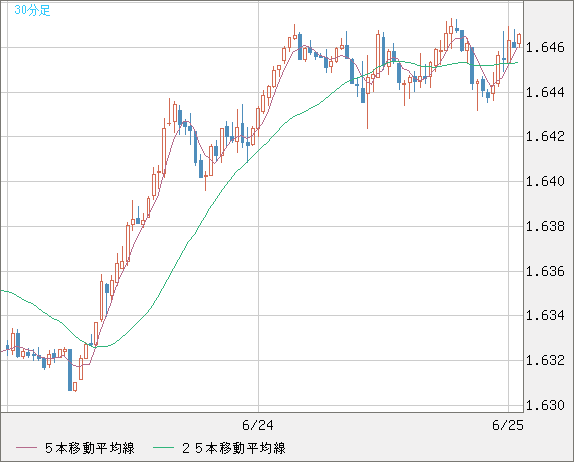Image resolution: width=574 pixels, height=462 pixels.
Task: Click the 1.640 price axis label
Action: tap(545, 181)
